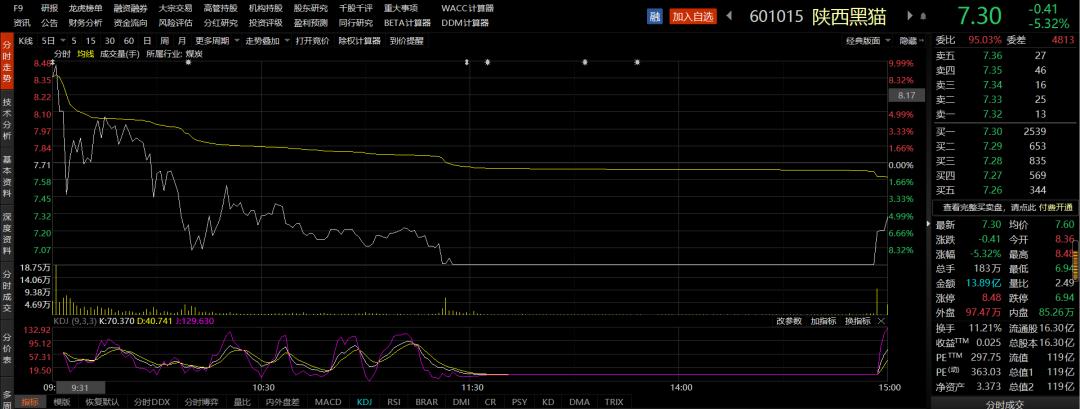
Task: Click 加指标 to add an indicator
Action: coord(822,321)
